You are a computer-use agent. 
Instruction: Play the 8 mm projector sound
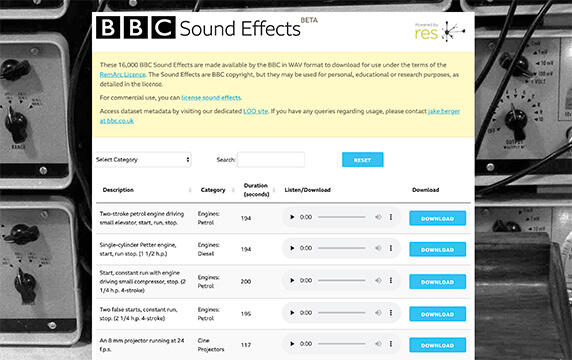(292, 344)
